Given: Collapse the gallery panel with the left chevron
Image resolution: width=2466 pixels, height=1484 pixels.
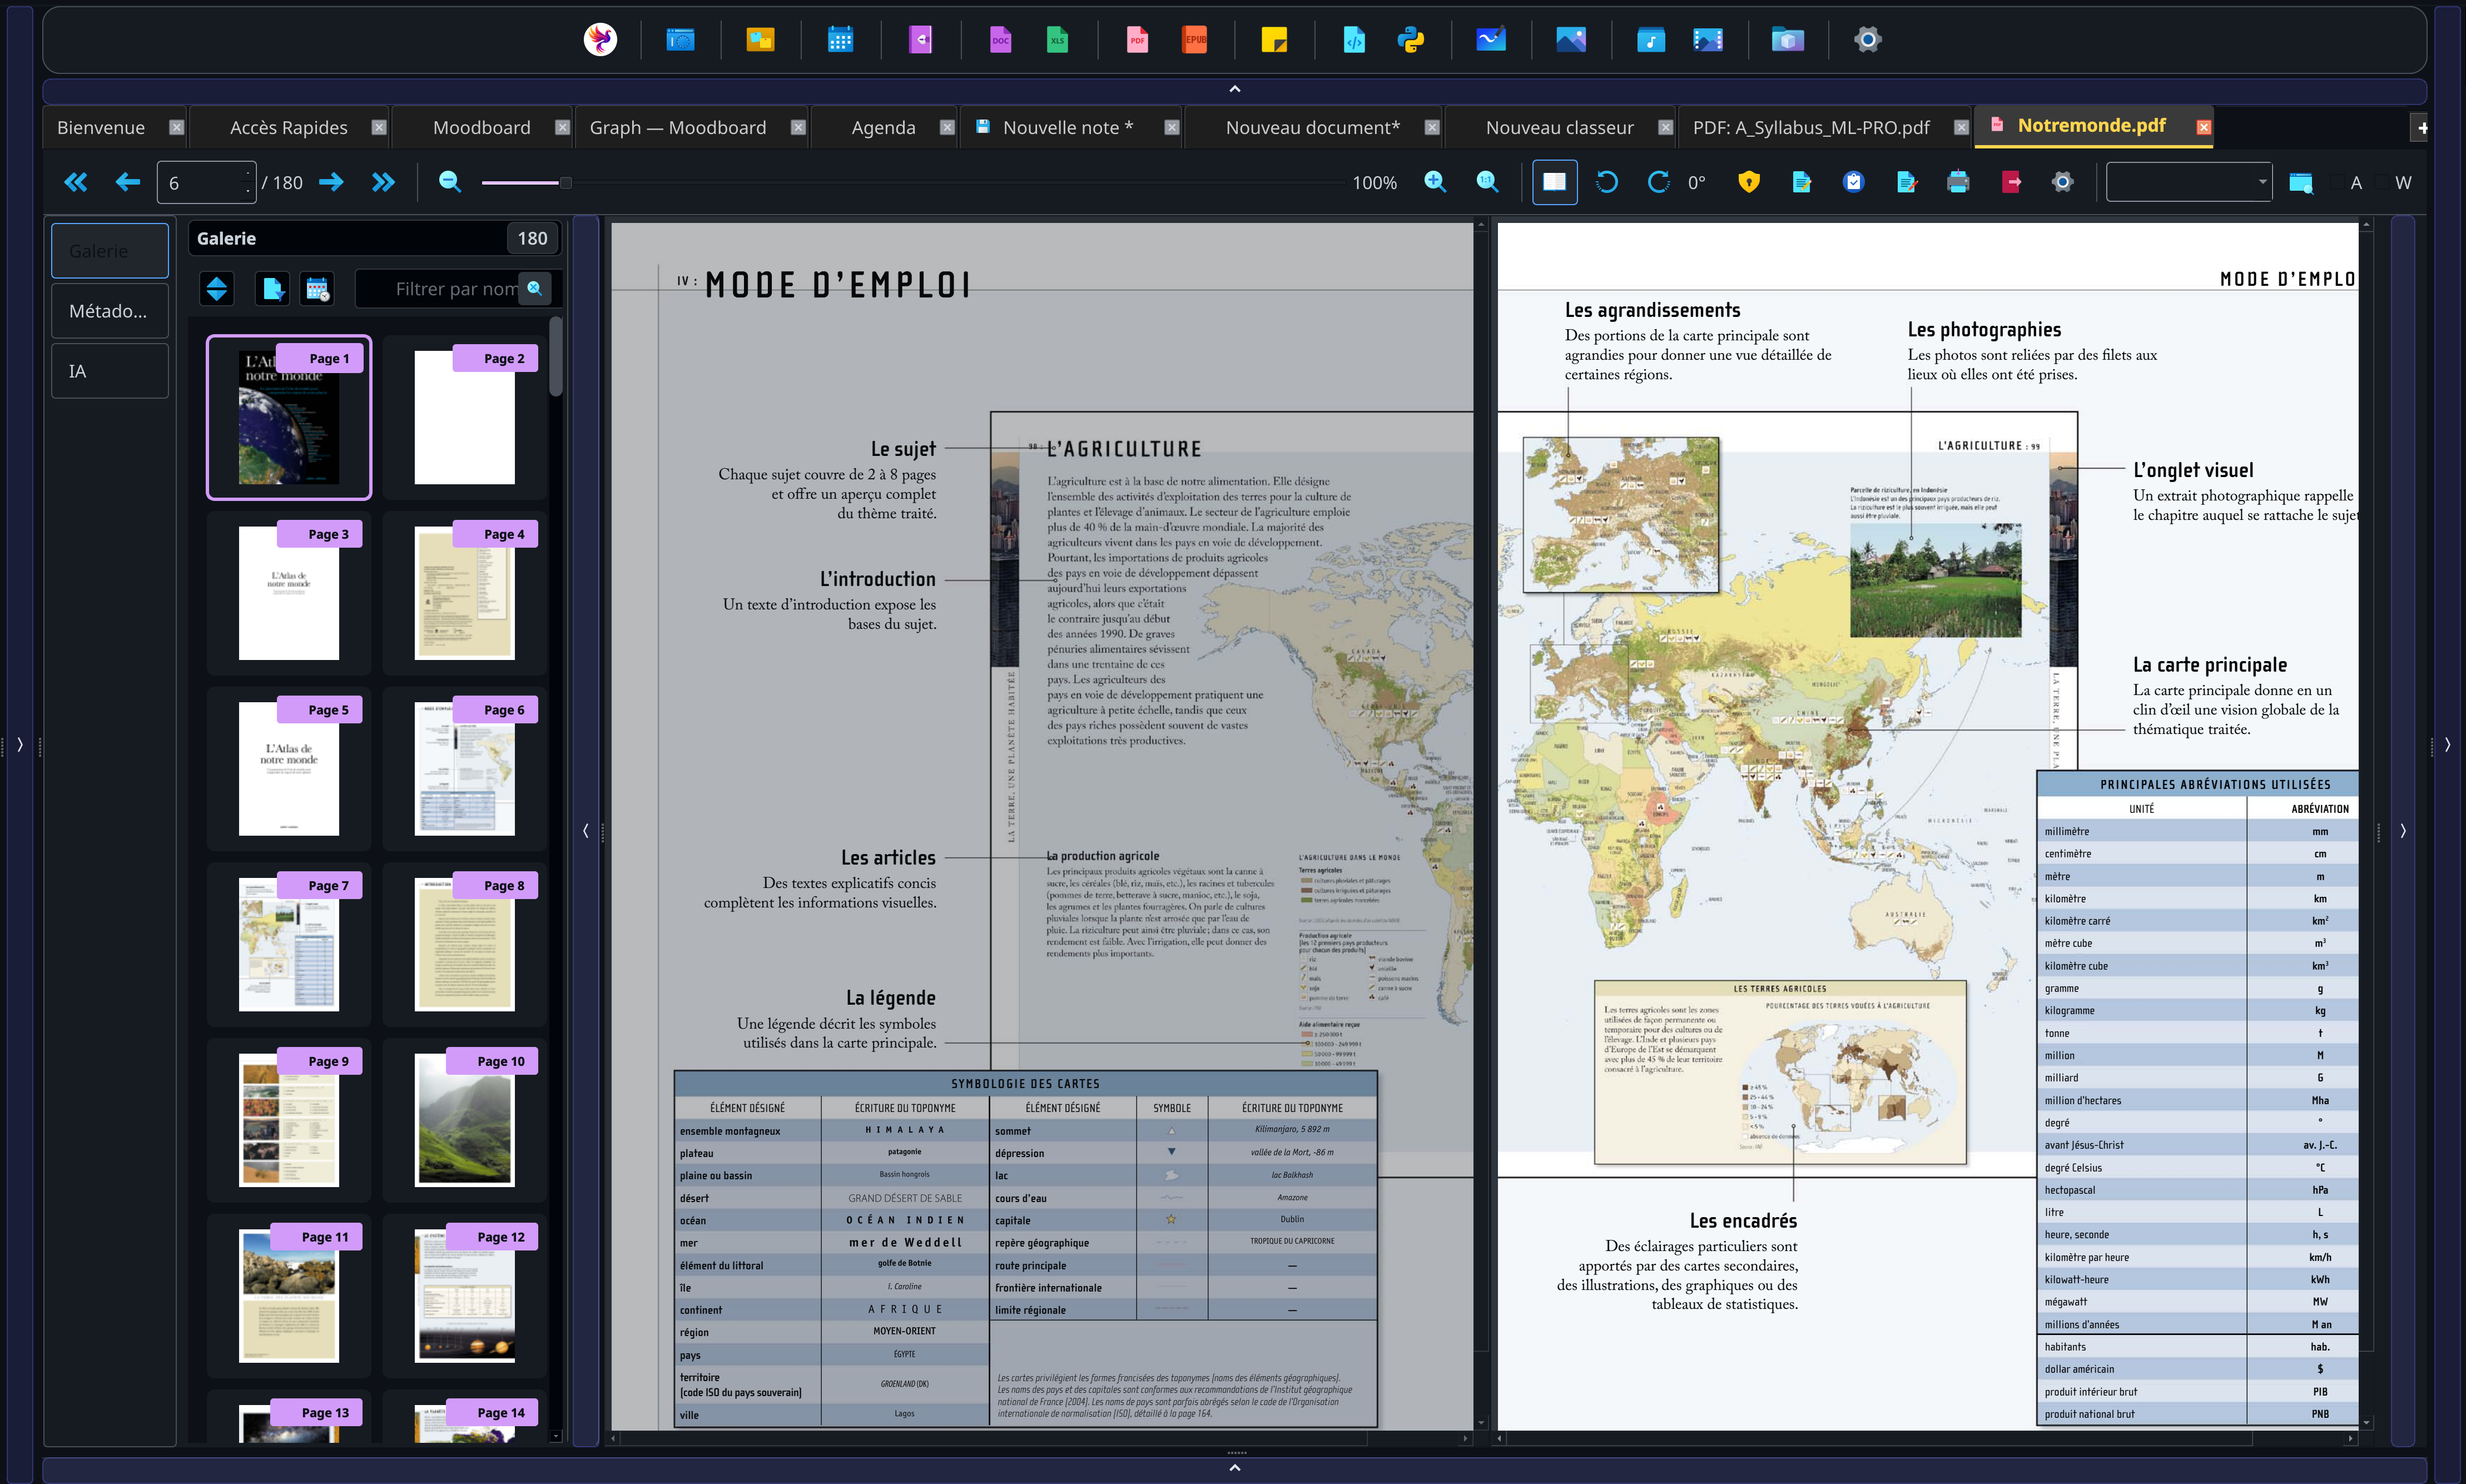Looking at the screenshot, I should point(586,830).
